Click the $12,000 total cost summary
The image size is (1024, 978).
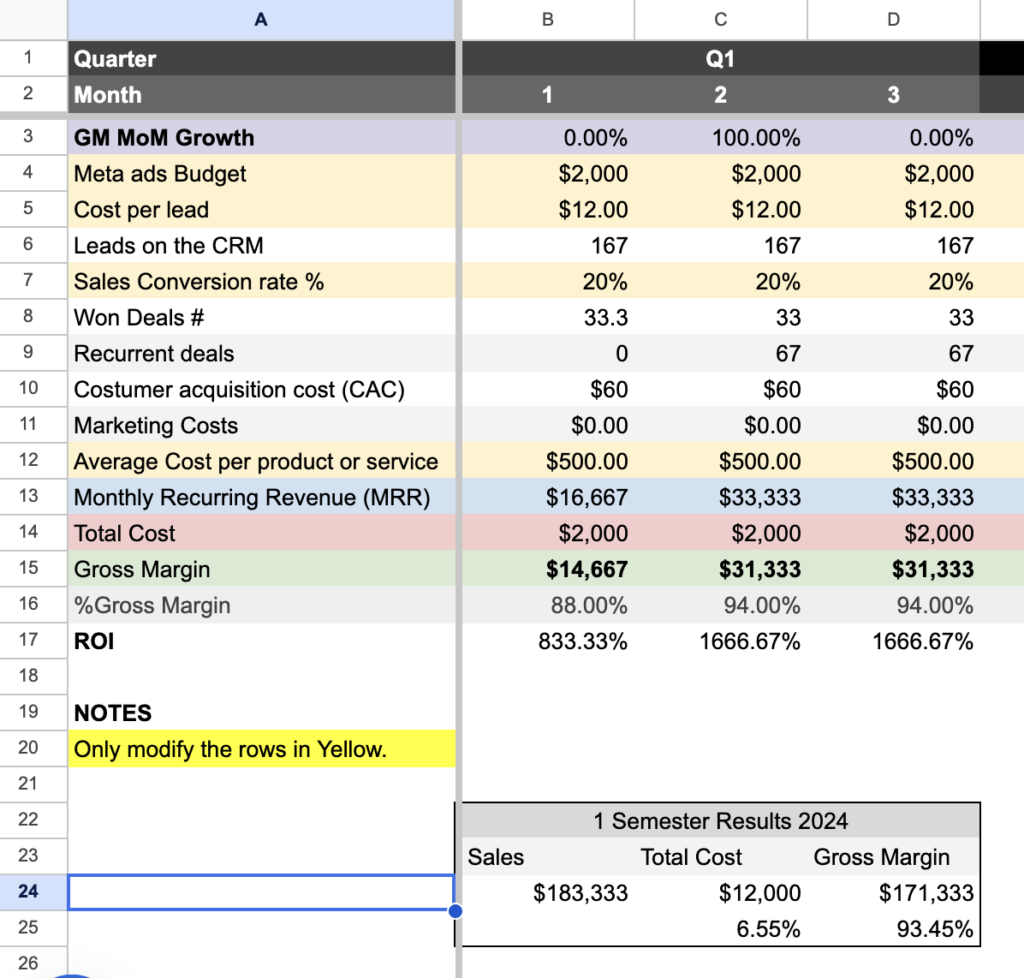coord(720,892)
